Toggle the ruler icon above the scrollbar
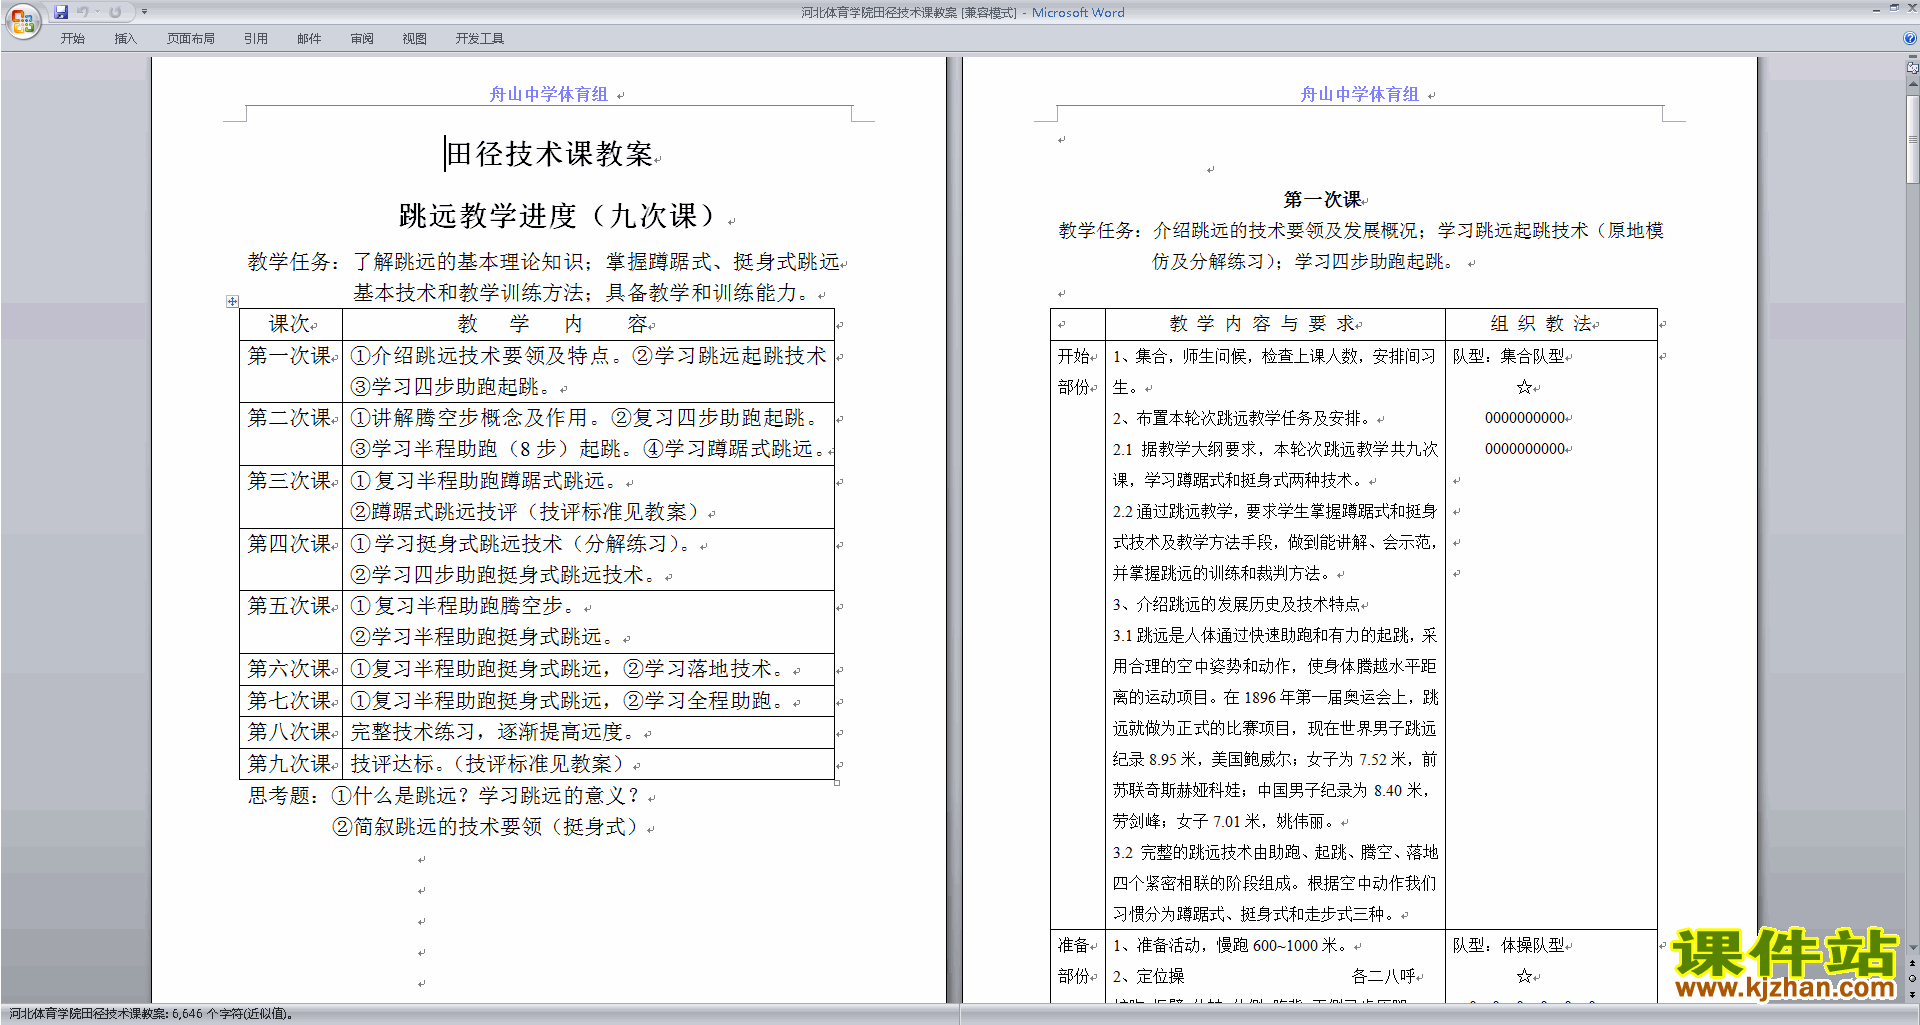The height and width of the screenshot is (1025, 1920). coord(1912,68)
